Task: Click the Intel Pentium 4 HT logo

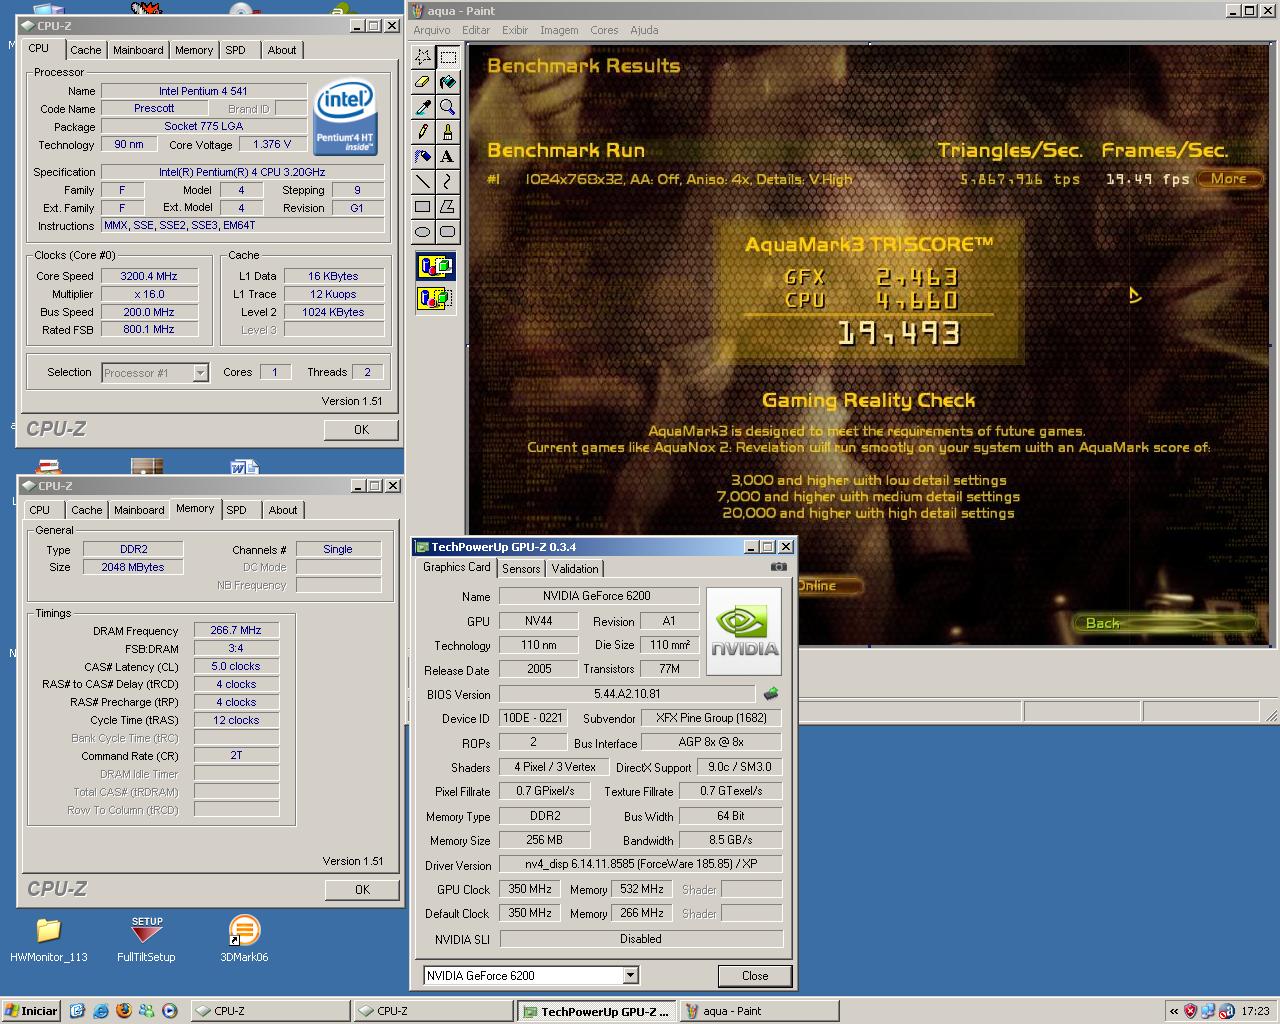Action: click(345, 117)
